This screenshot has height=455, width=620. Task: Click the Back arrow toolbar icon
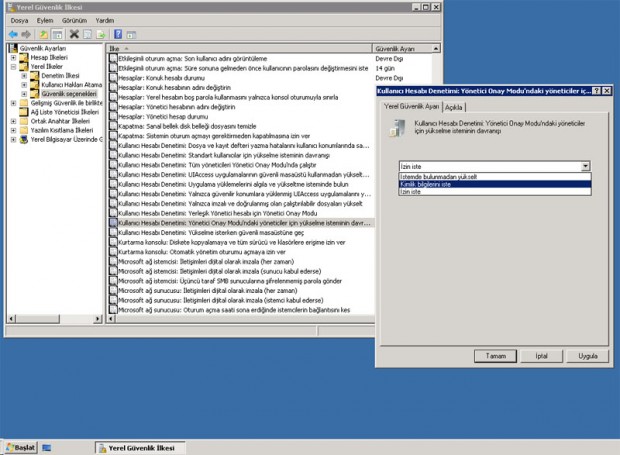11,33
